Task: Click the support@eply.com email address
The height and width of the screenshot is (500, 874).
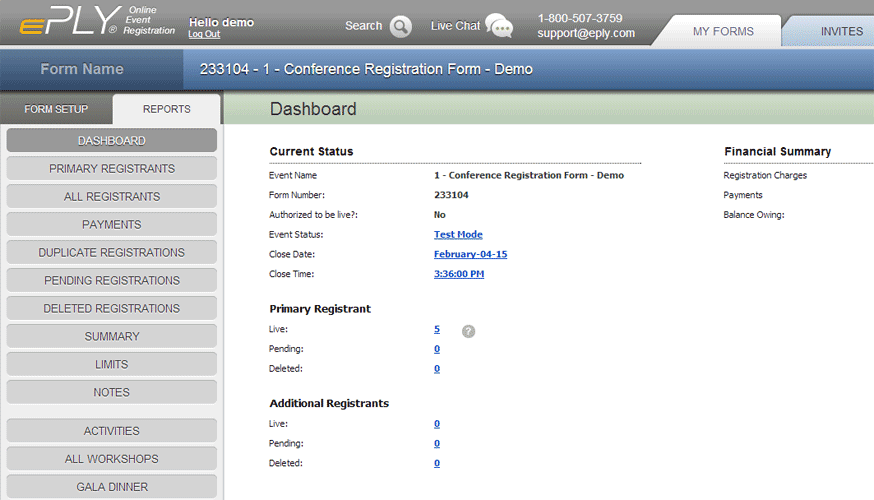Action: tap(586, 33)
